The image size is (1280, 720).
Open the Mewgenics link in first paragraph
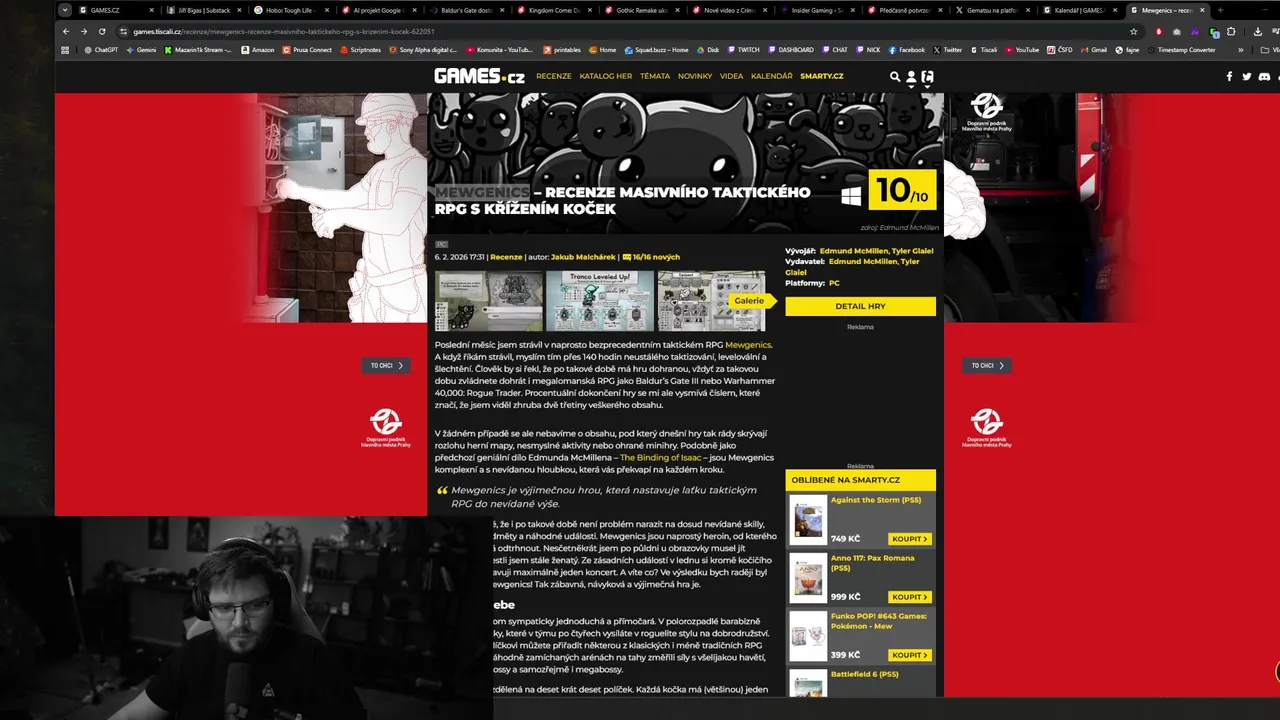748,345
